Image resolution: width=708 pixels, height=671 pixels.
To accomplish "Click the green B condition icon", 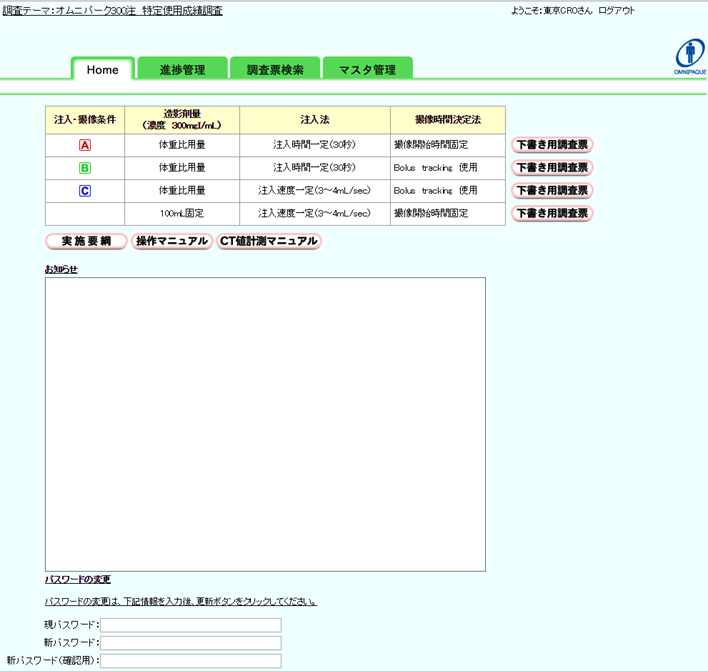I will 85,168.
